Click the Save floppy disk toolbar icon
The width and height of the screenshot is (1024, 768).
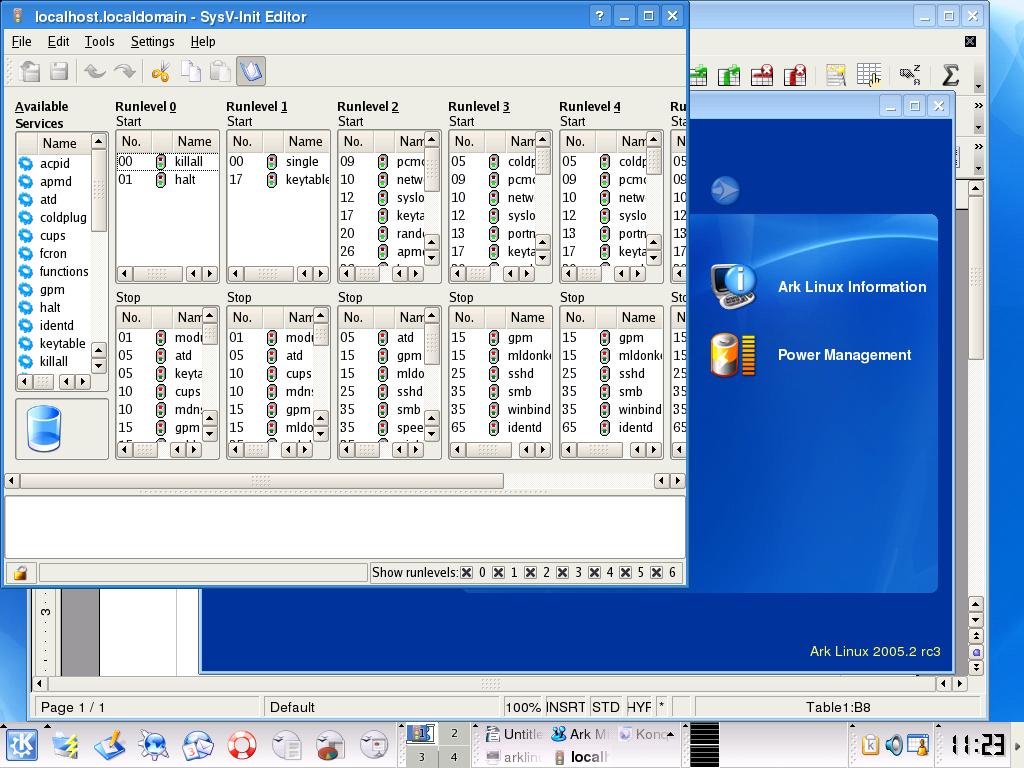tap(59, 71)
